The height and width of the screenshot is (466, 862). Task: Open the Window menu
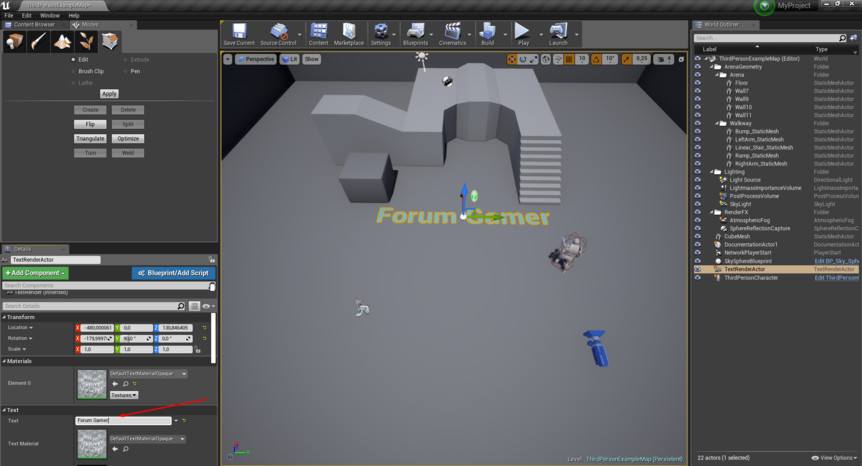click(x=50, y=15)
